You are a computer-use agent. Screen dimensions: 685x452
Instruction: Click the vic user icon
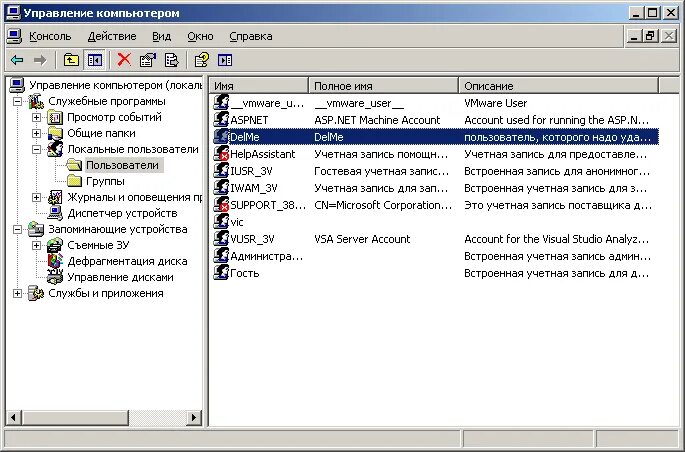(221, 222)
